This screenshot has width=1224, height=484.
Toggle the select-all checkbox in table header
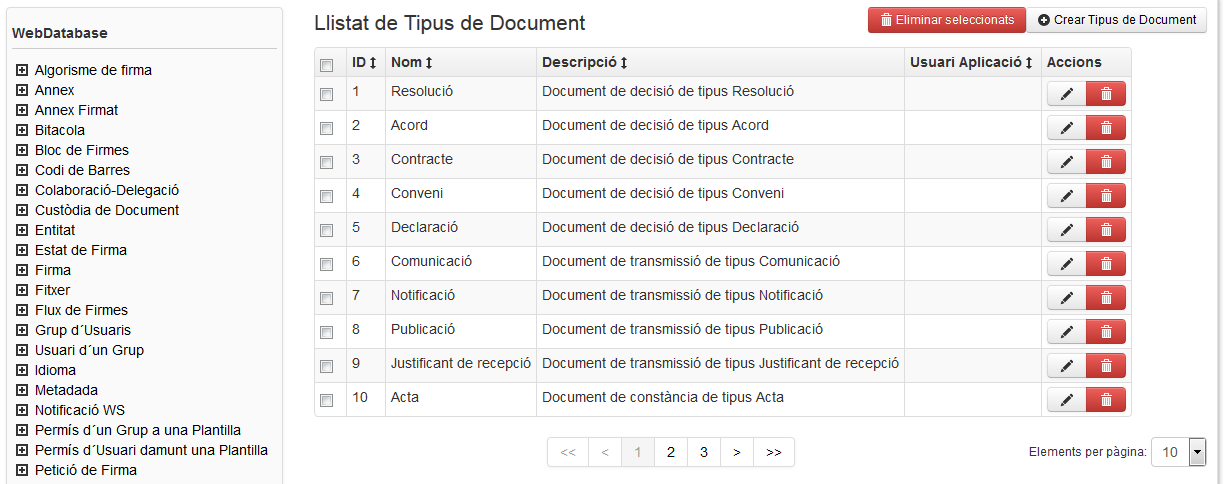point(326,65)
